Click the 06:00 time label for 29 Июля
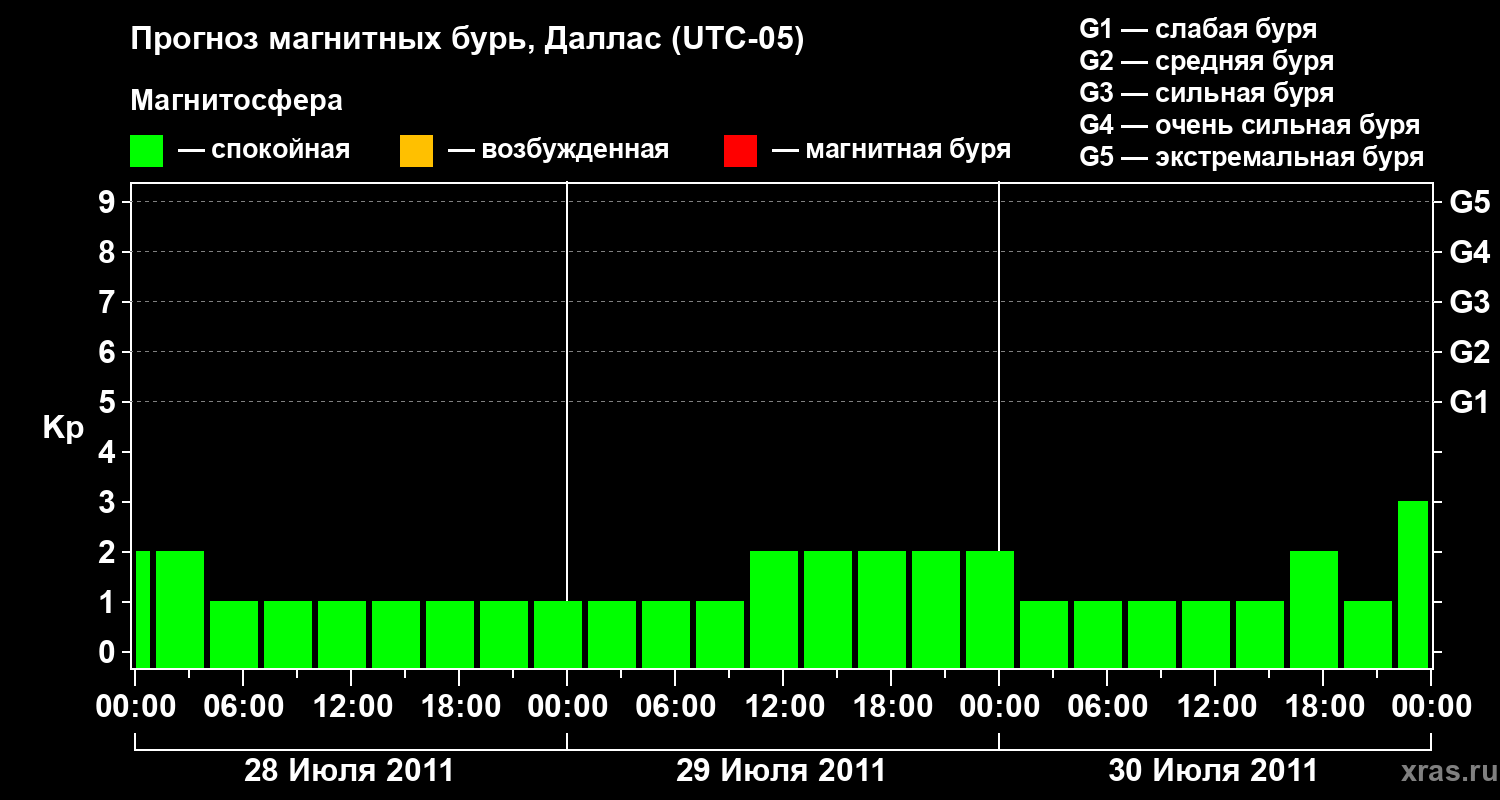 point(675,706)
